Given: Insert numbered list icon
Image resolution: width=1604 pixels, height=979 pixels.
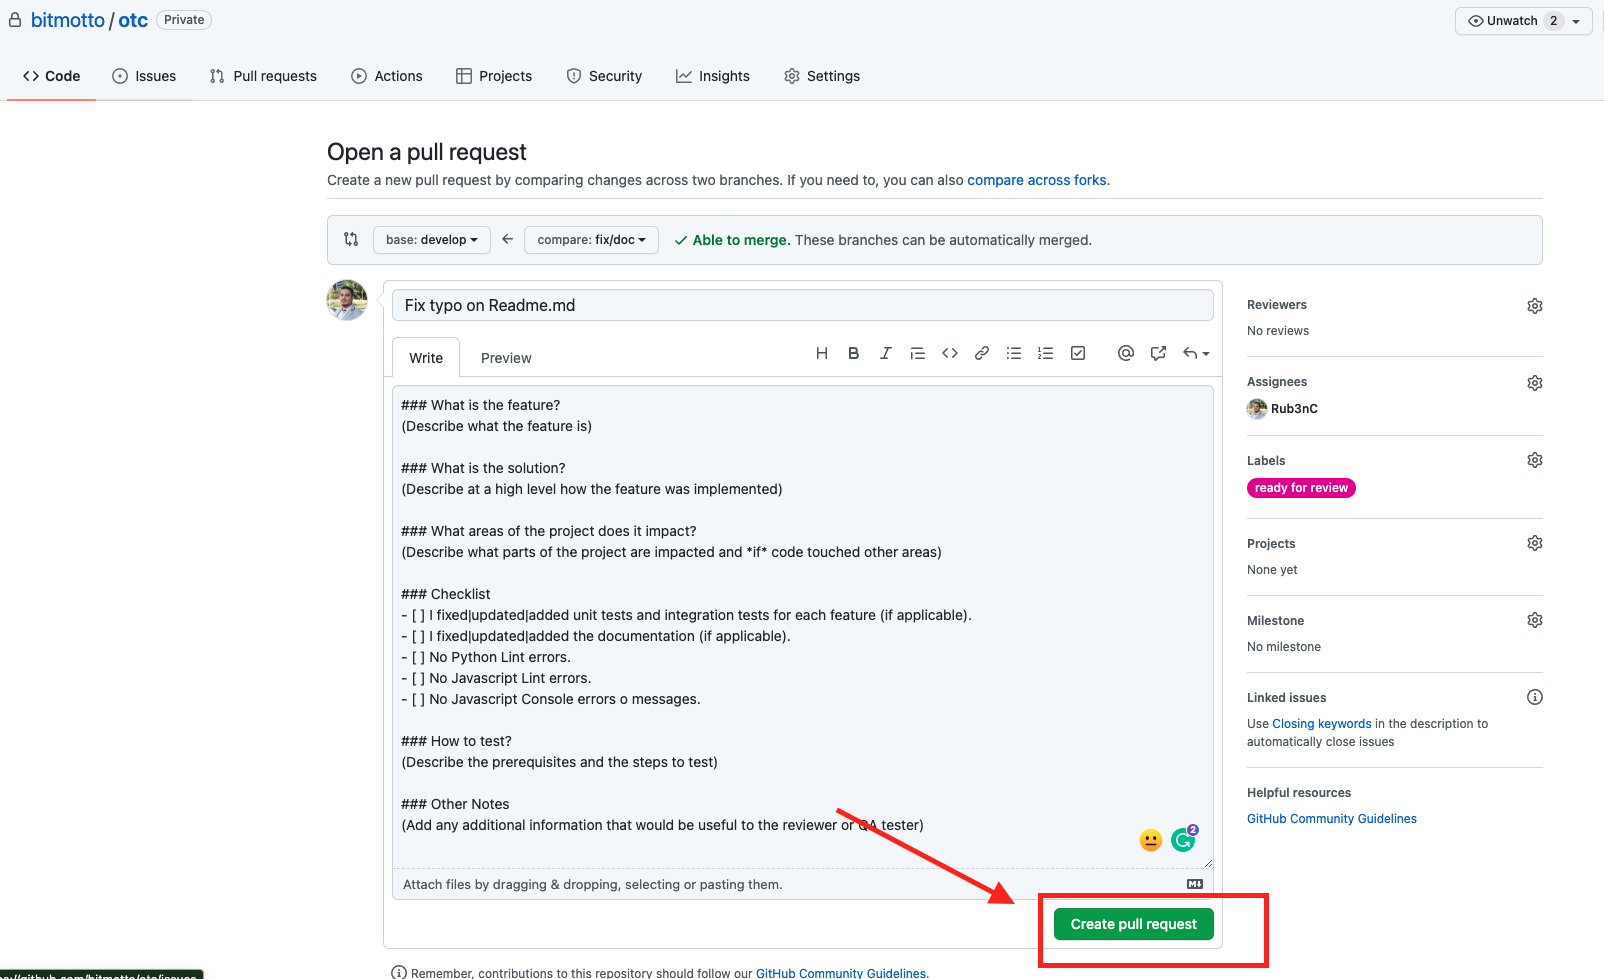Looking at the screenshot, I should coord(1046,353).
